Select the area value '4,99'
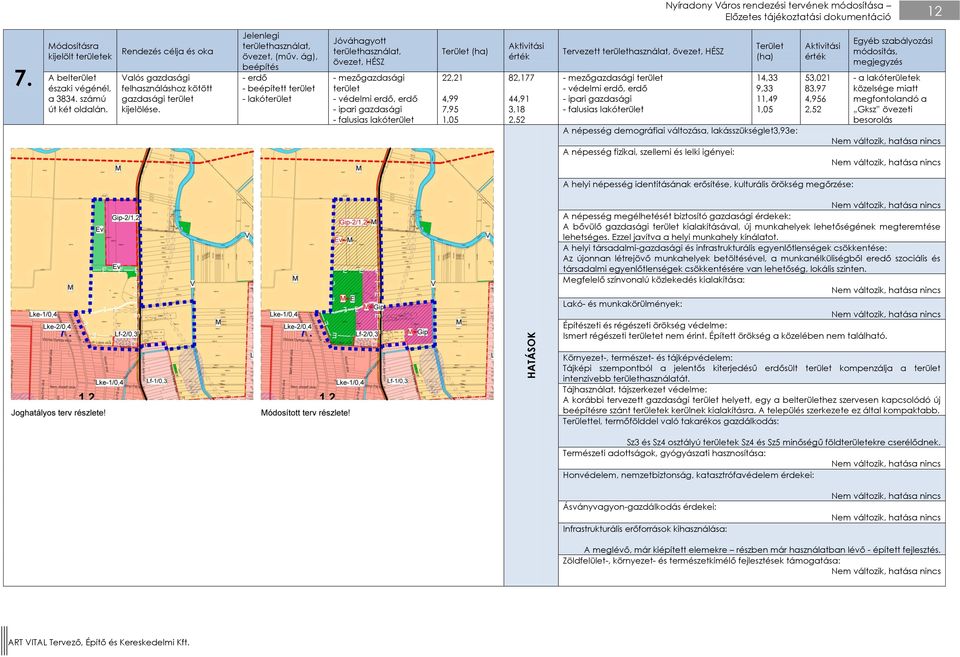This screenshot has height=657, width=960. (450, 99)
